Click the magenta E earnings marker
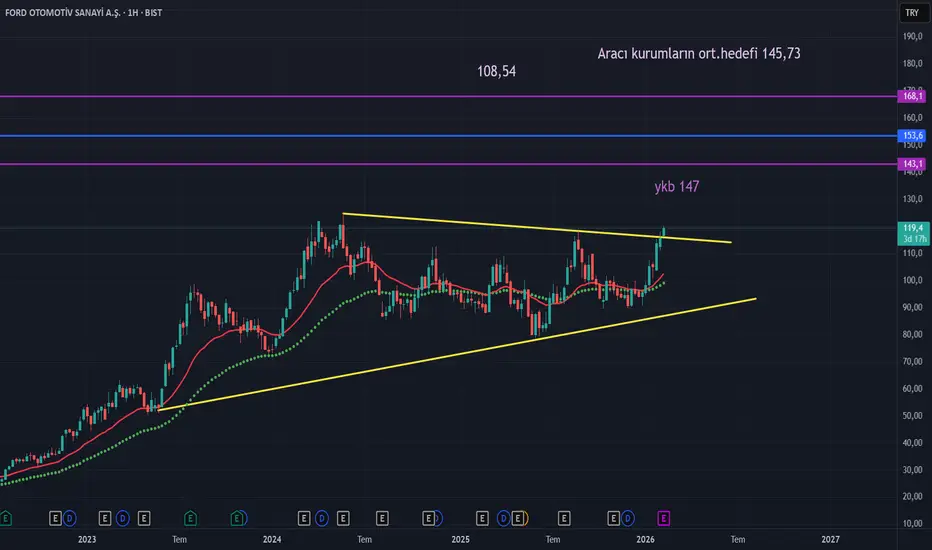 664,517
